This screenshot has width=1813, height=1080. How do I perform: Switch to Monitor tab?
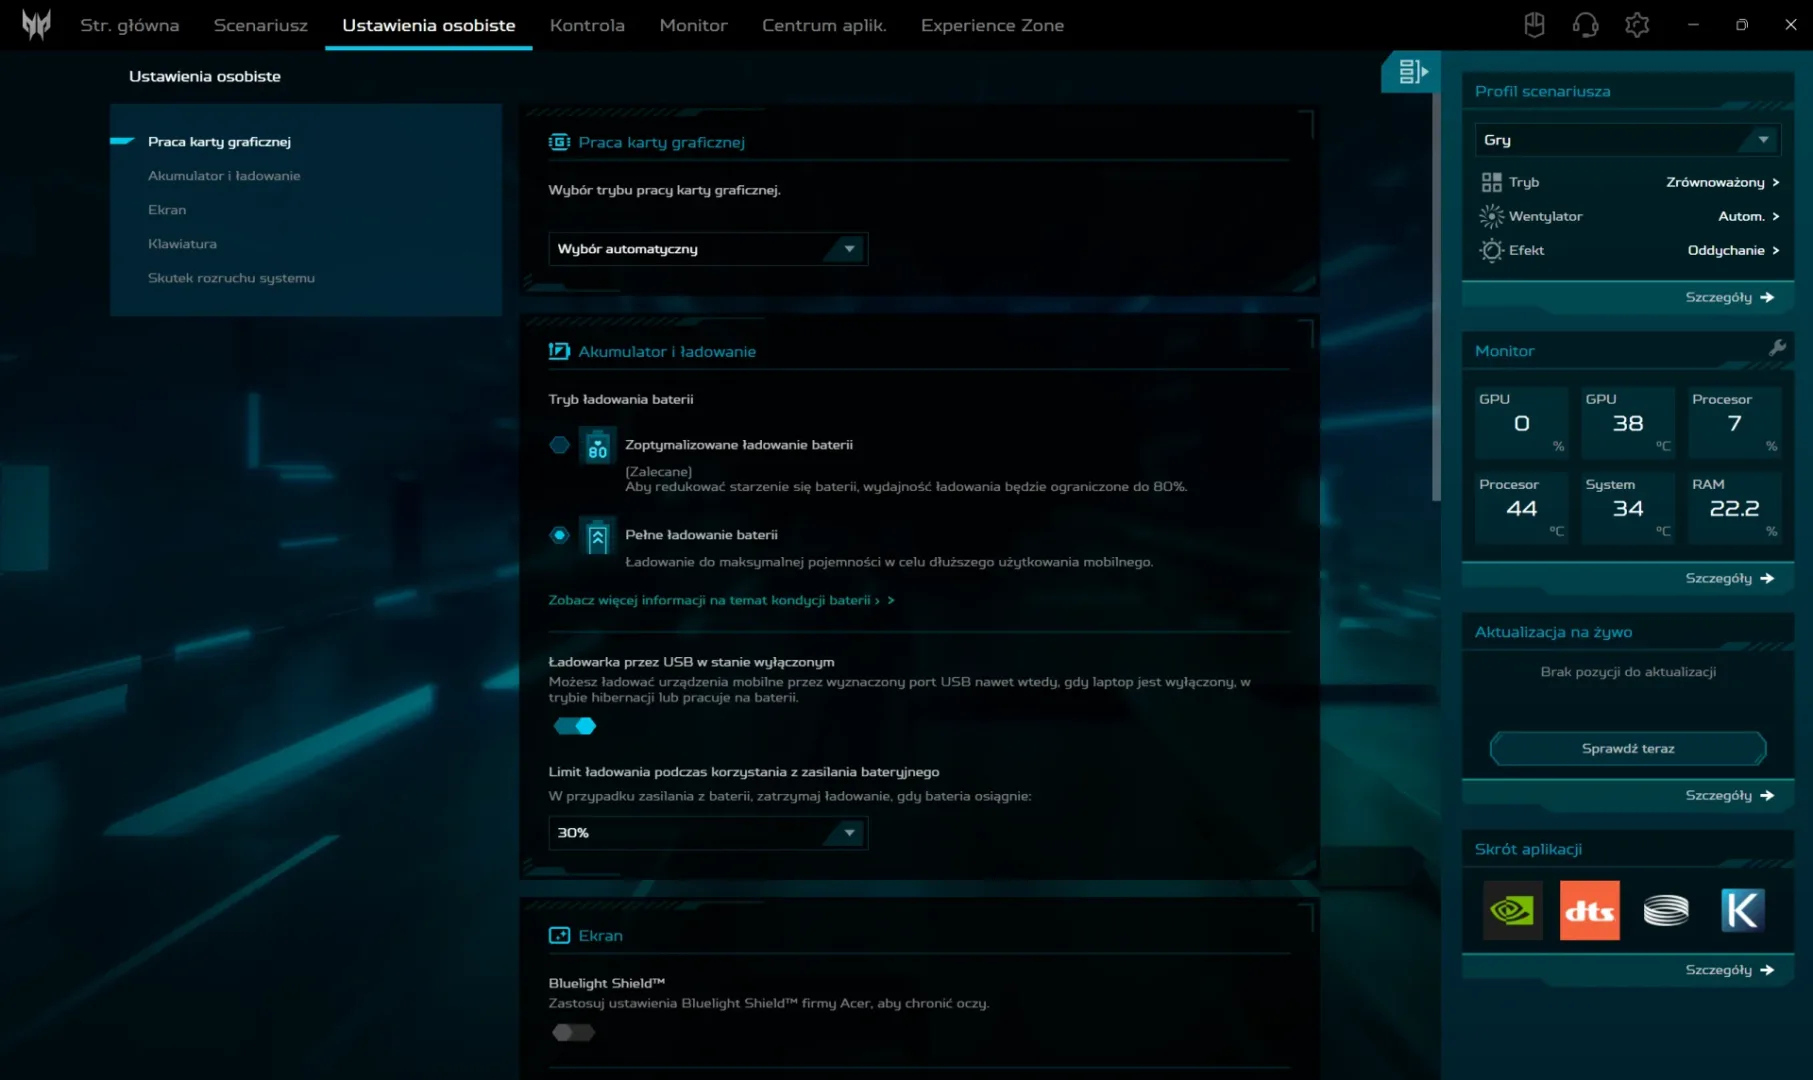(693, 25)
